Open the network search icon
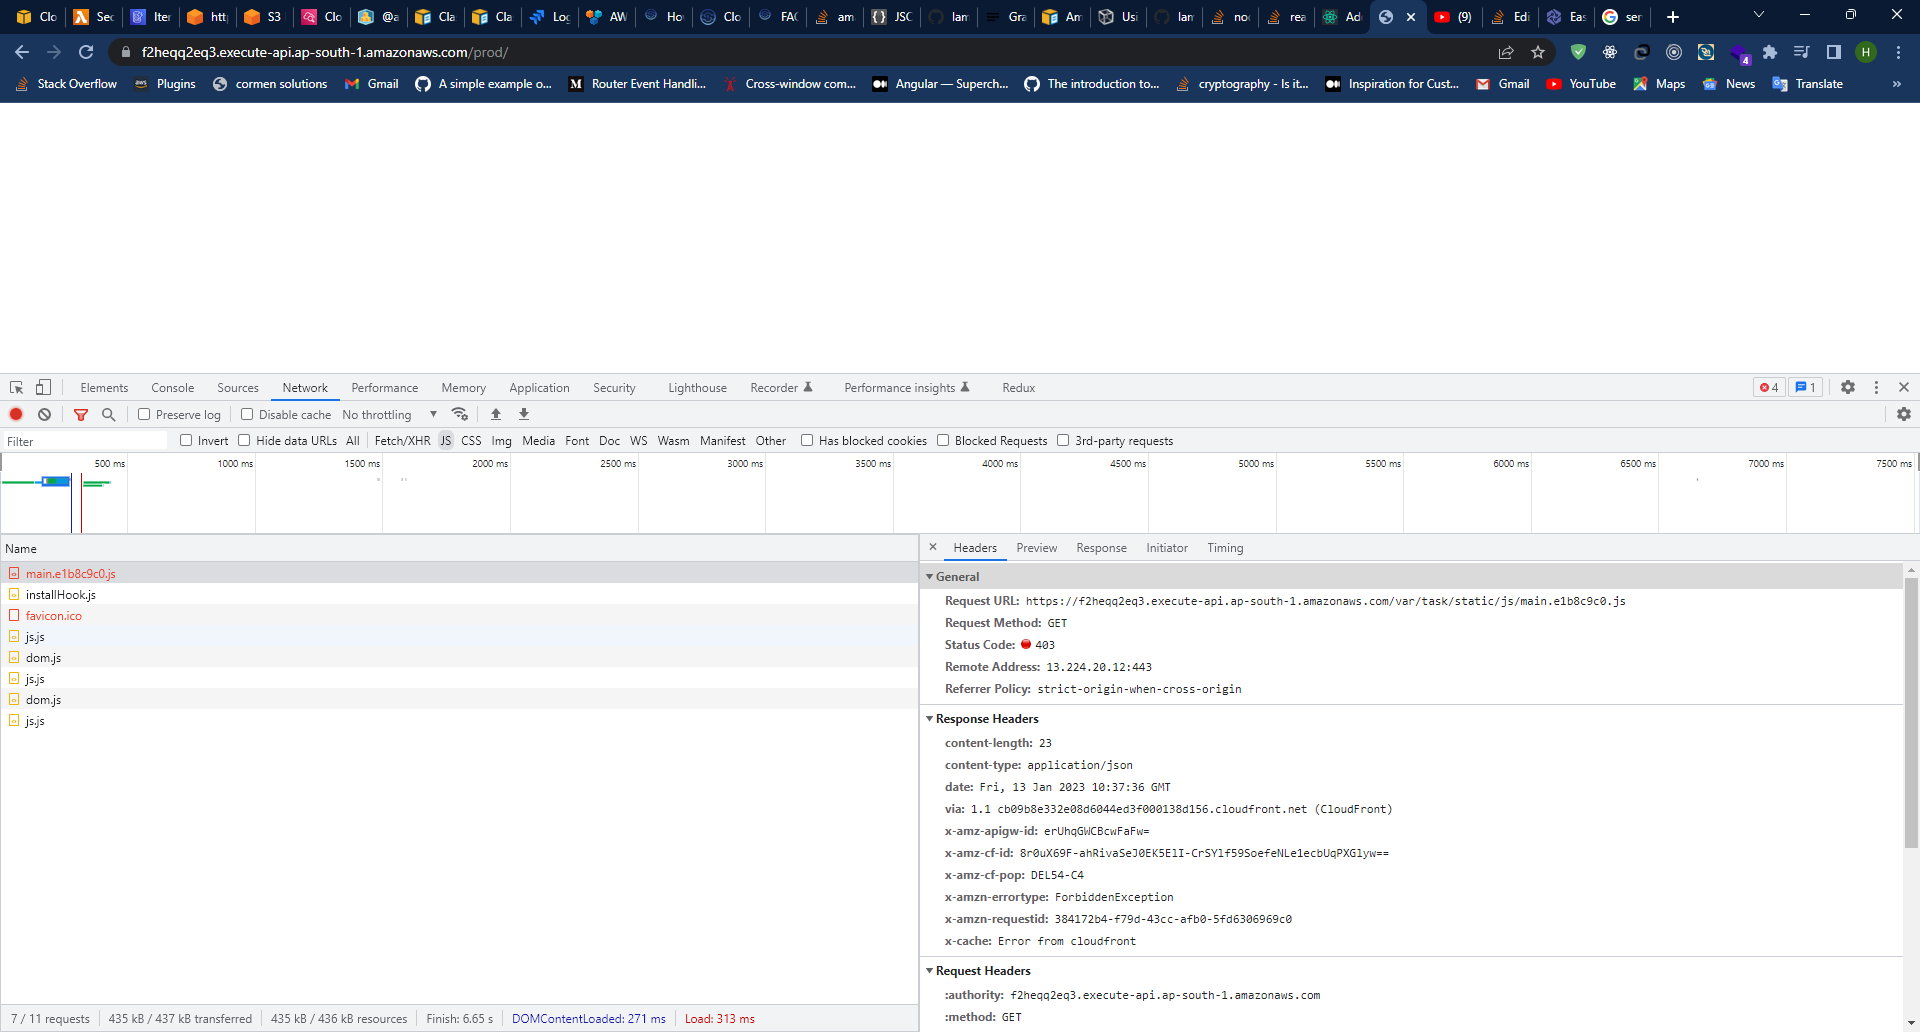The width and height of the screenshot is (1920, 1032). (x=109, y=414)
